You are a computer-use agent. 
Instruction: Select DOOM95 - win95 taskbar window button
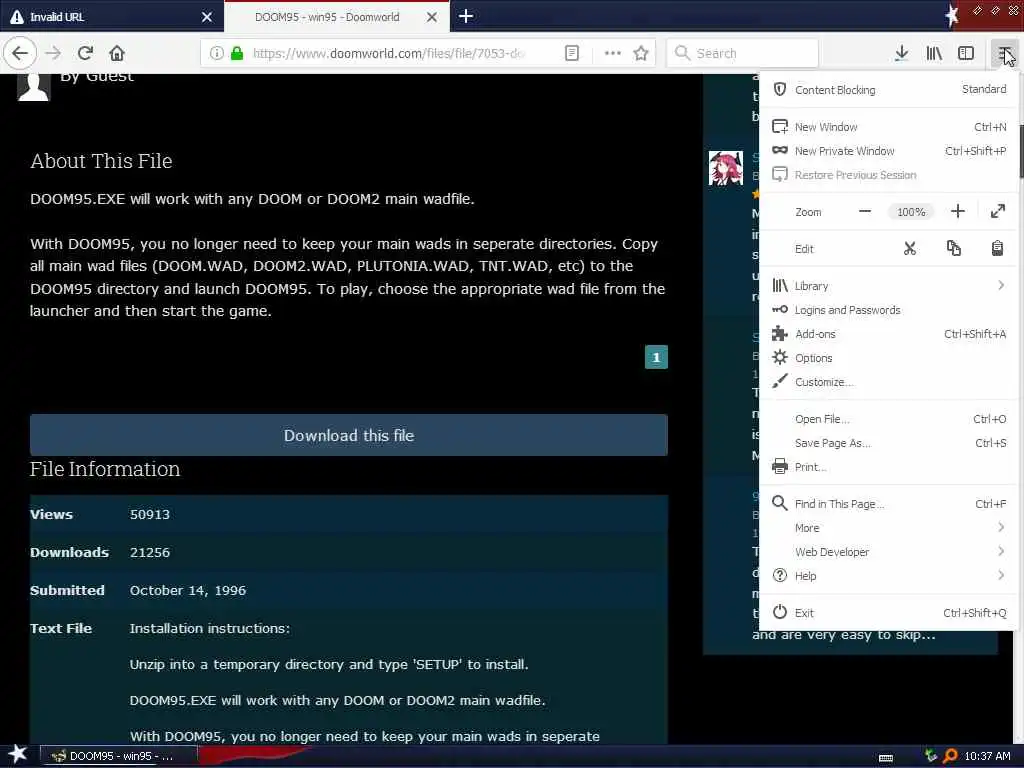tap(119, 756)
